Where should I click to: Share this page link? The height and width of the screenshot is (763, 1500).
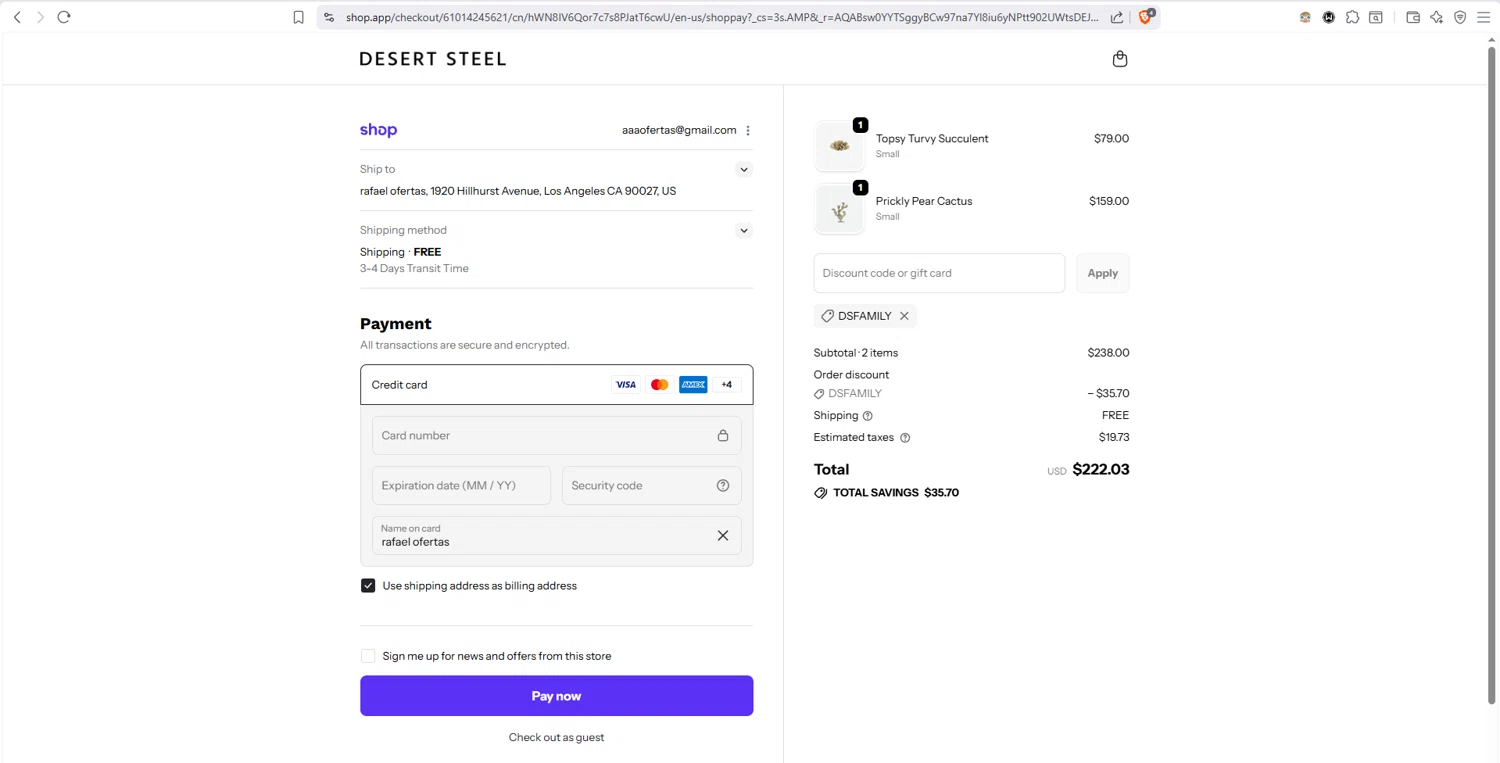pos(1117,17)
